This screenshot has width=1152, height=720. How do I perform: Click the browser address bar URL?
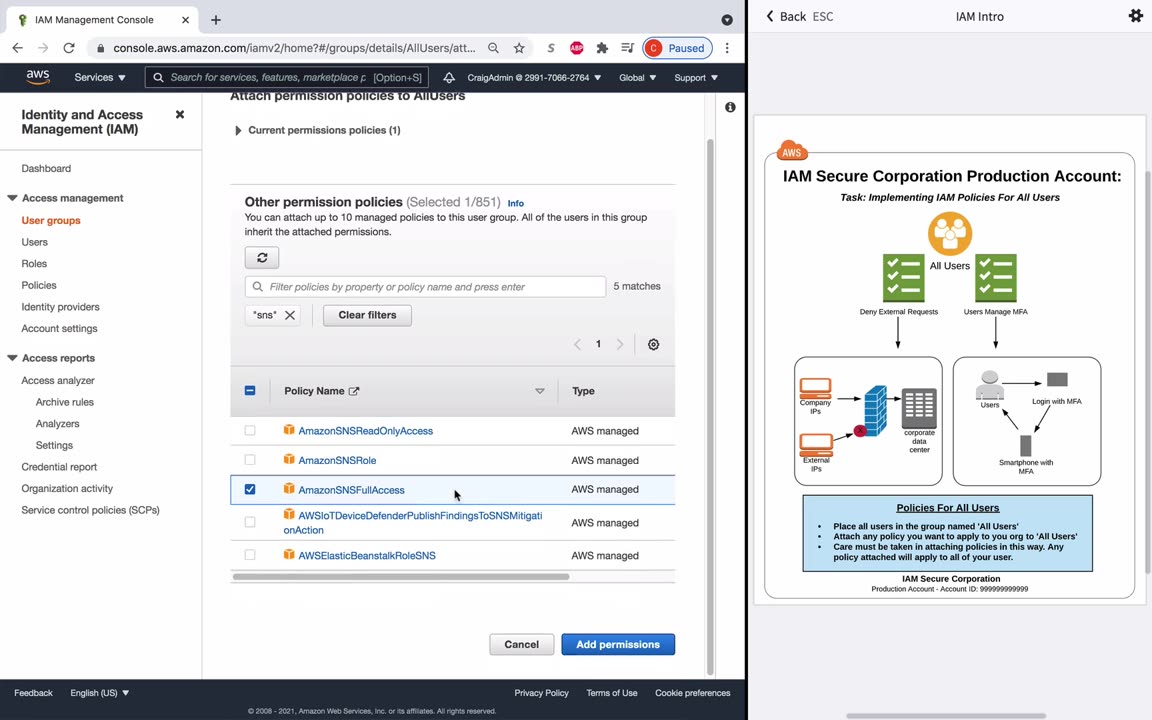pos(294,48)
